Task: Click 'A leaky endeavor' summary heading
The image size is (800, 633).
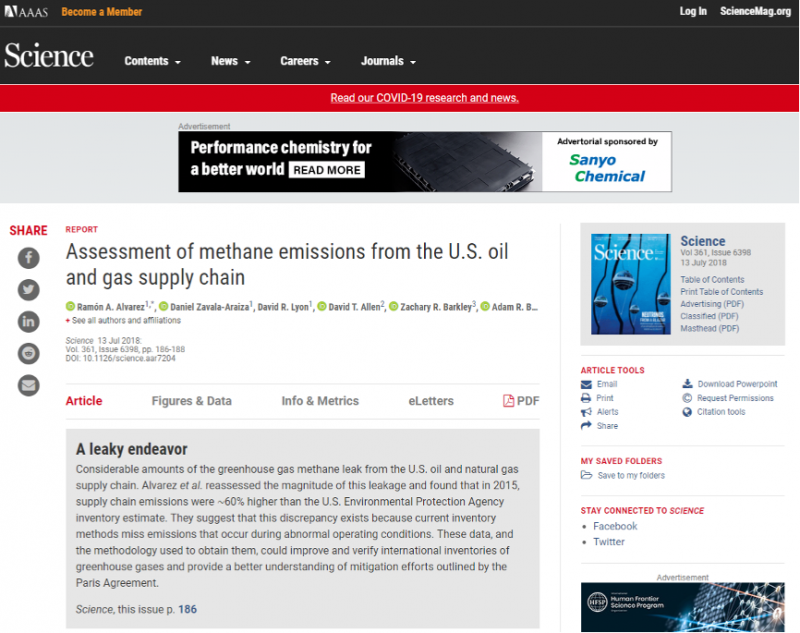Action: [x=132, y=449]
